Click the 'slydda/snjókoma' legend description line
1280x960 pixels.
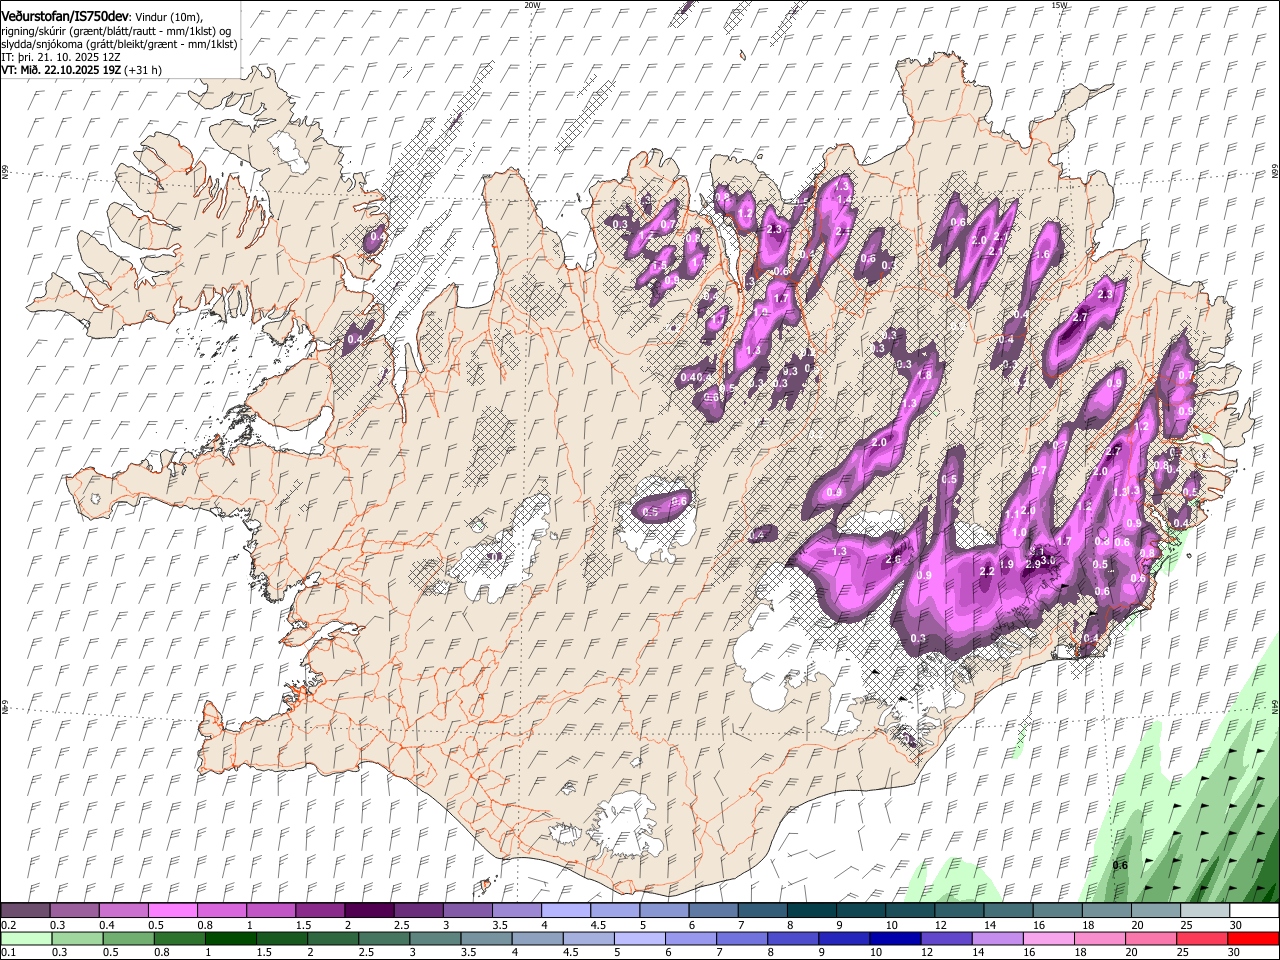119,44
